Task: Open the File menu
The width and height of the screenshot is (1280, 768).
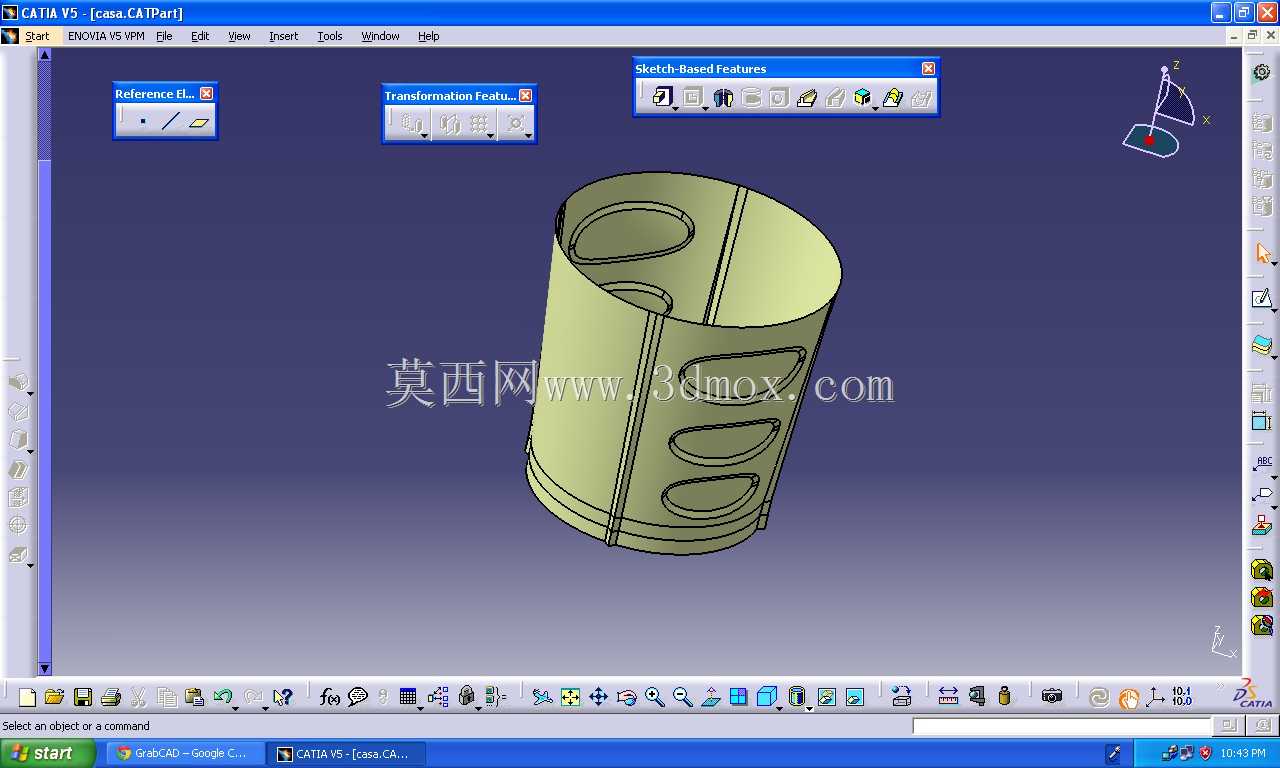Action: (164, 36)
